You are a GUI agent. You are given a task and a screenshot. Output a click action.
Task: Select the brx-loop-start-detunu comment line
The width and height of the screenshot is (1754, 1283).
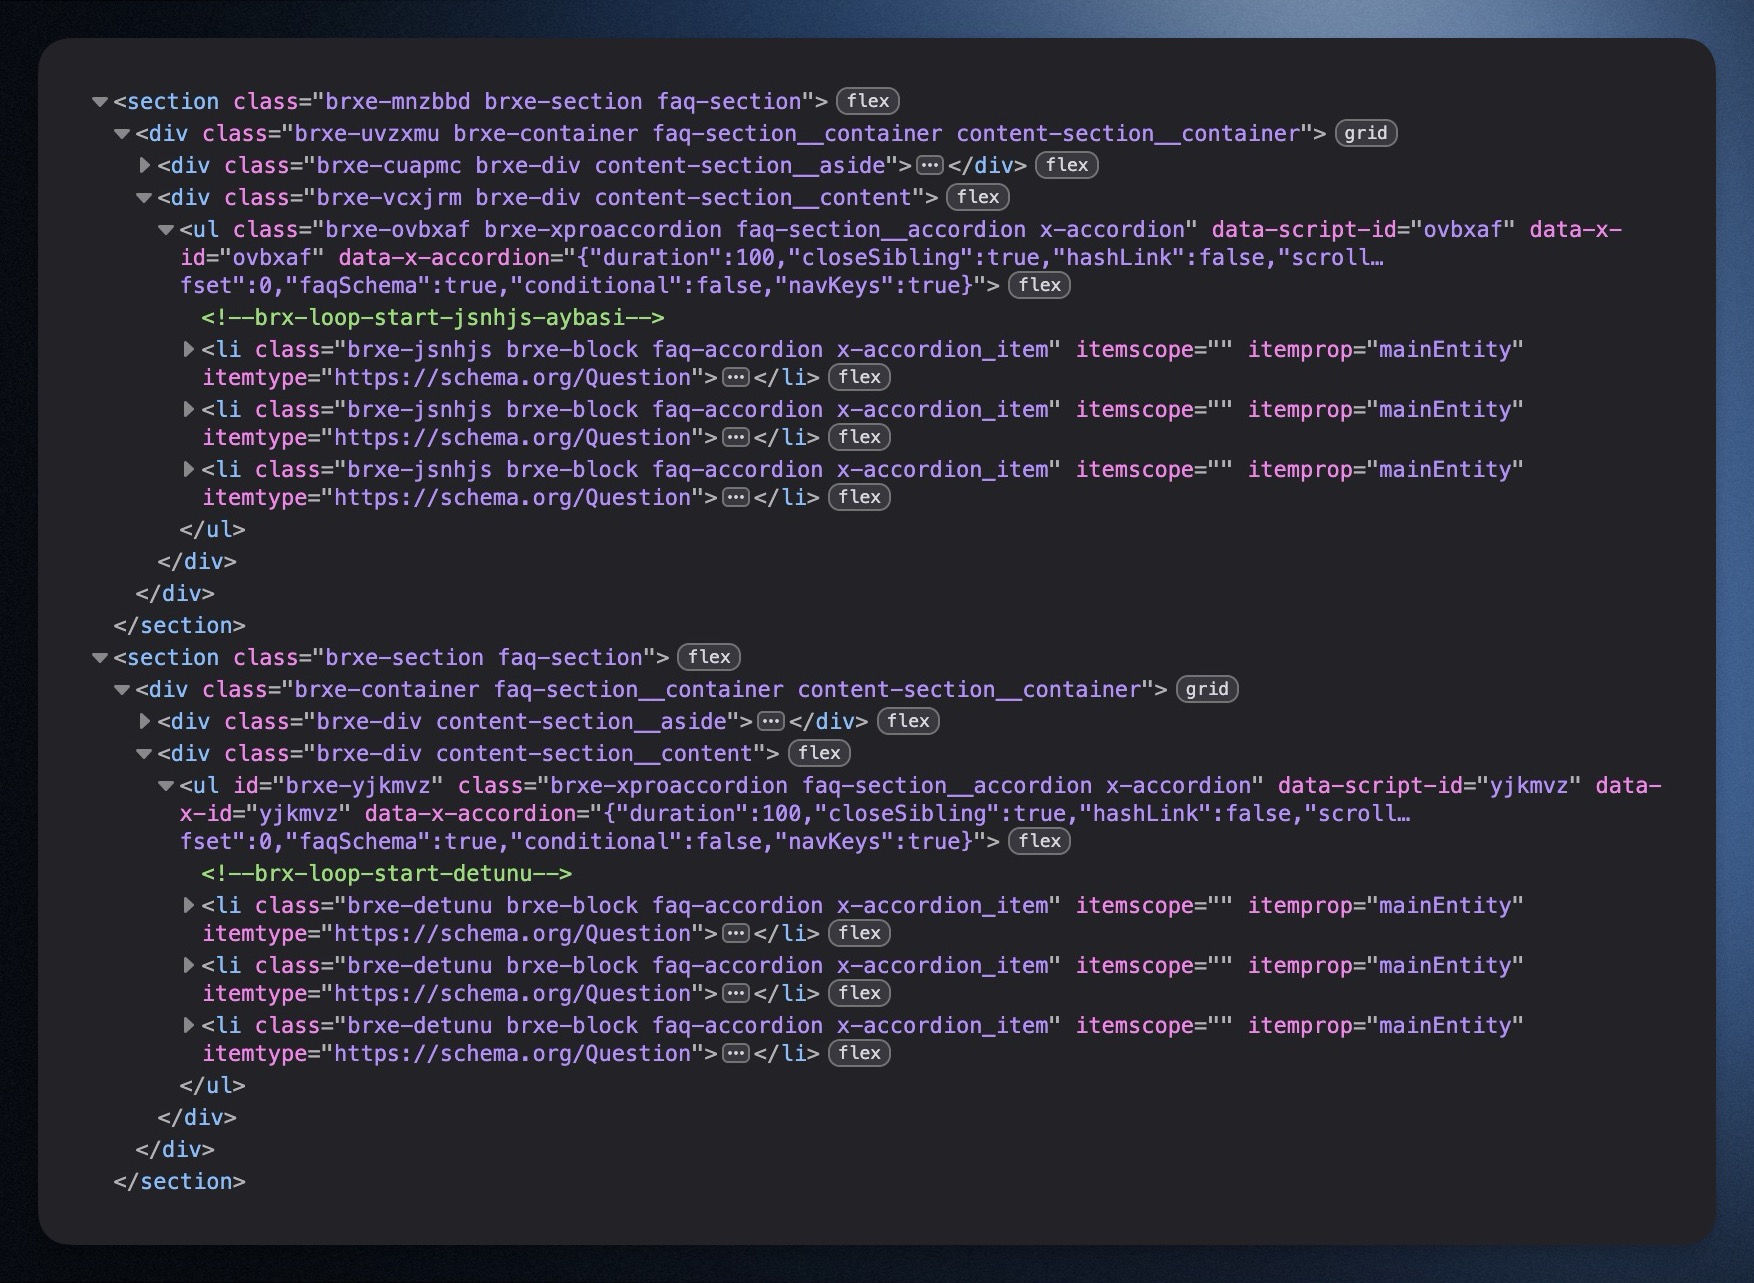386,874
